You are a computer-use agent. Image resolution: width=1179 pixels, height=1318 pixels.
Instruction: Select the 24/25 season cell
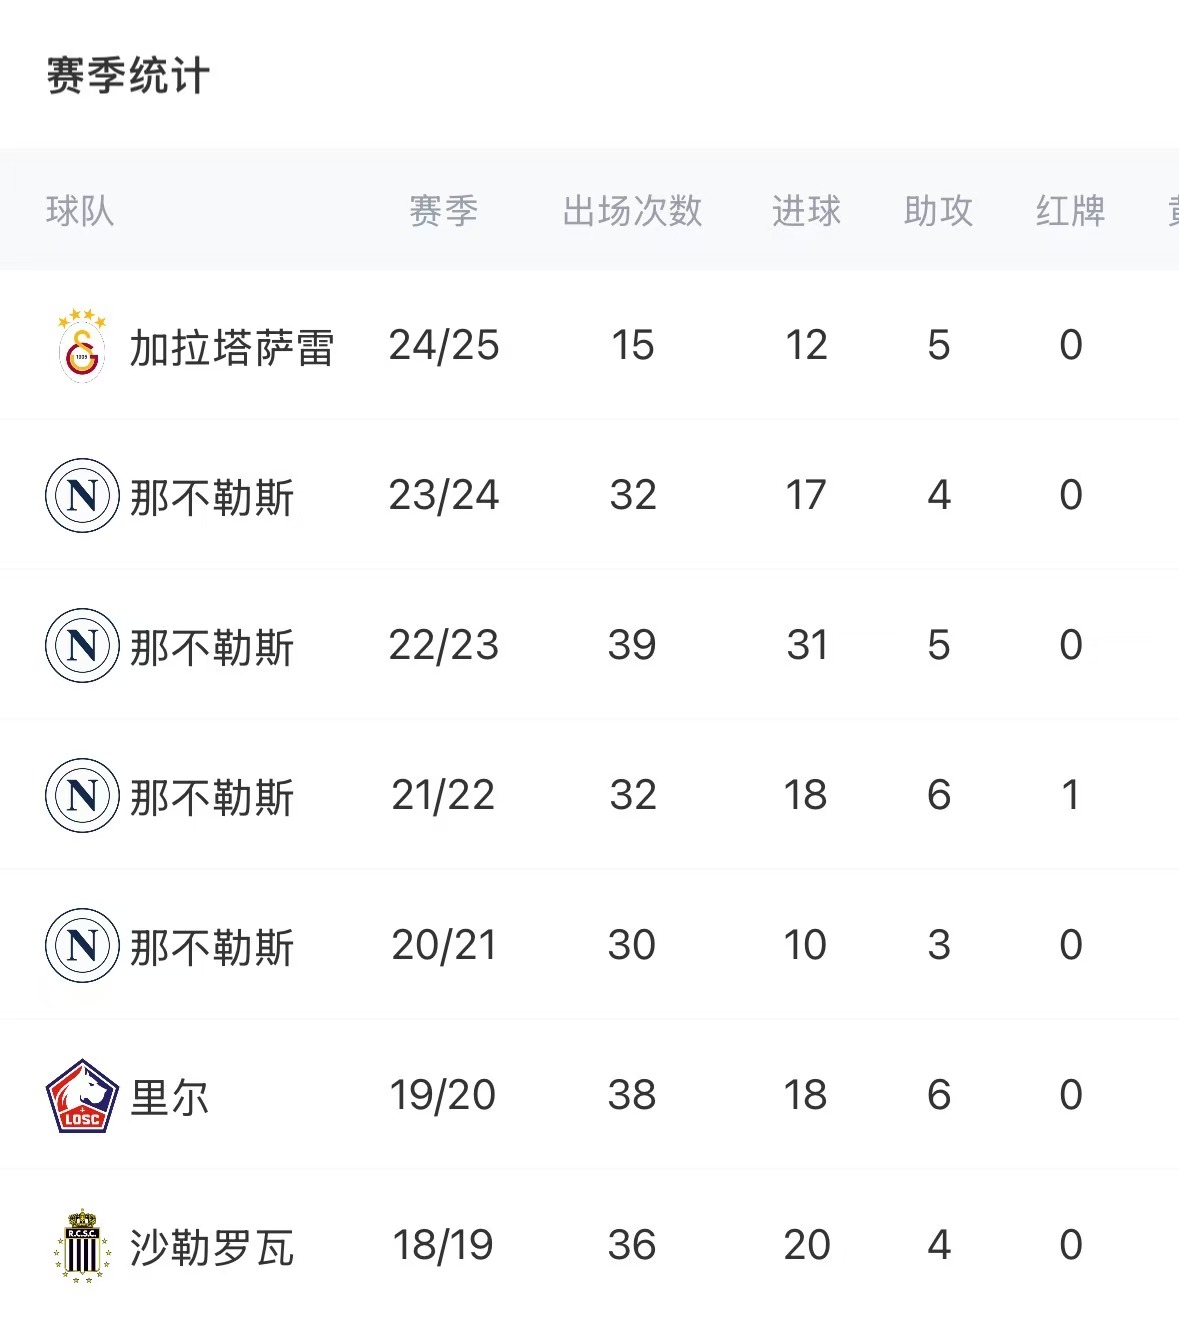coord(443,346)
